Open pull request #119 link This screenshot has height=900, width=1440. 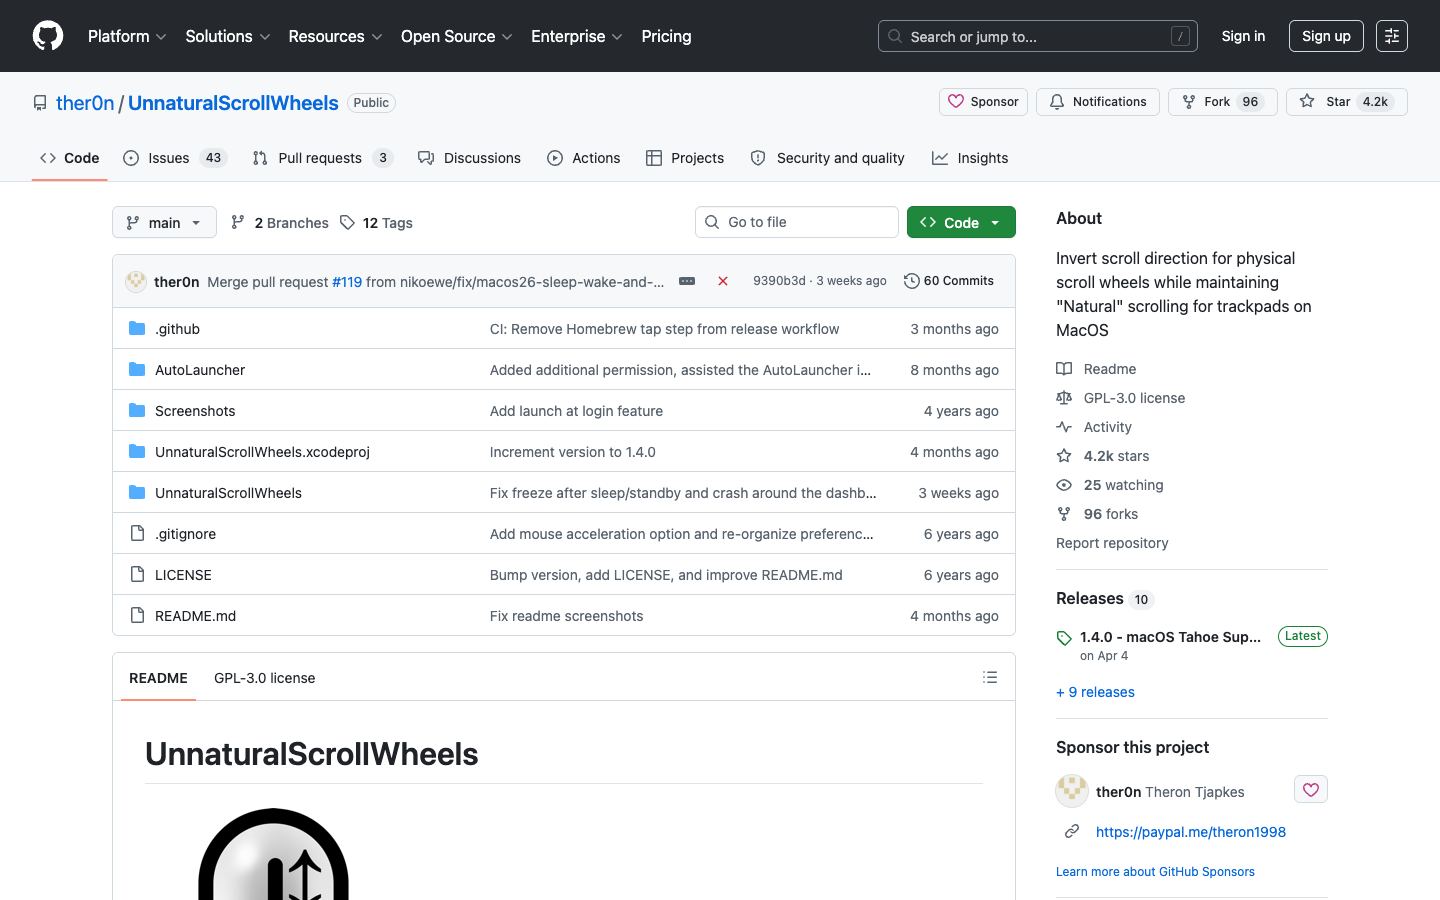[x=347, y=282]
